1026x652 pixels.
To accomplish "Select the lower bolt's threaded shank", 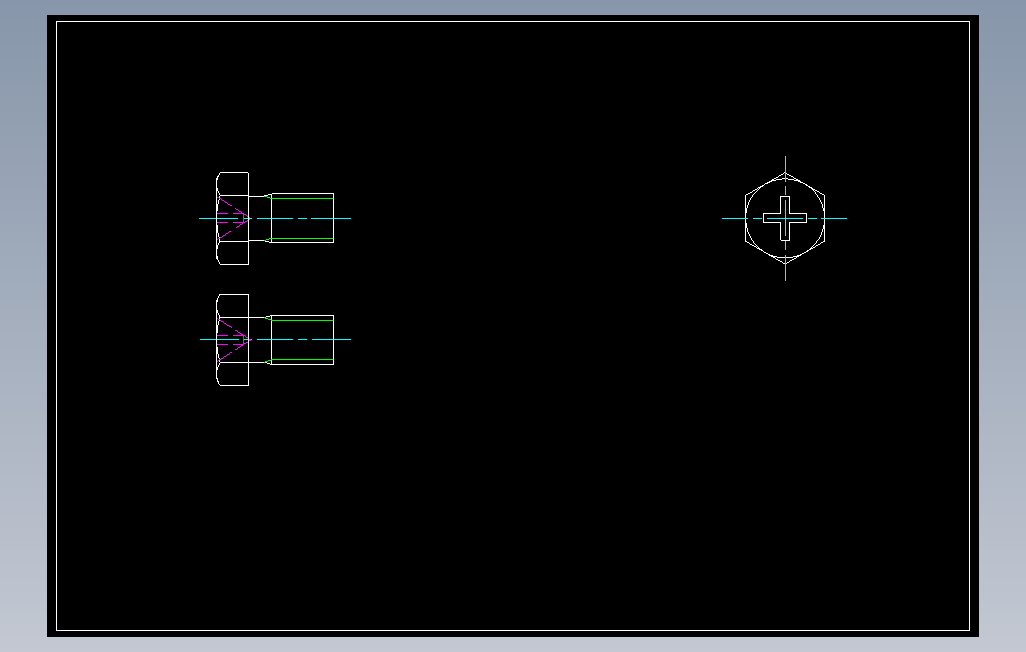I will 302,340.
